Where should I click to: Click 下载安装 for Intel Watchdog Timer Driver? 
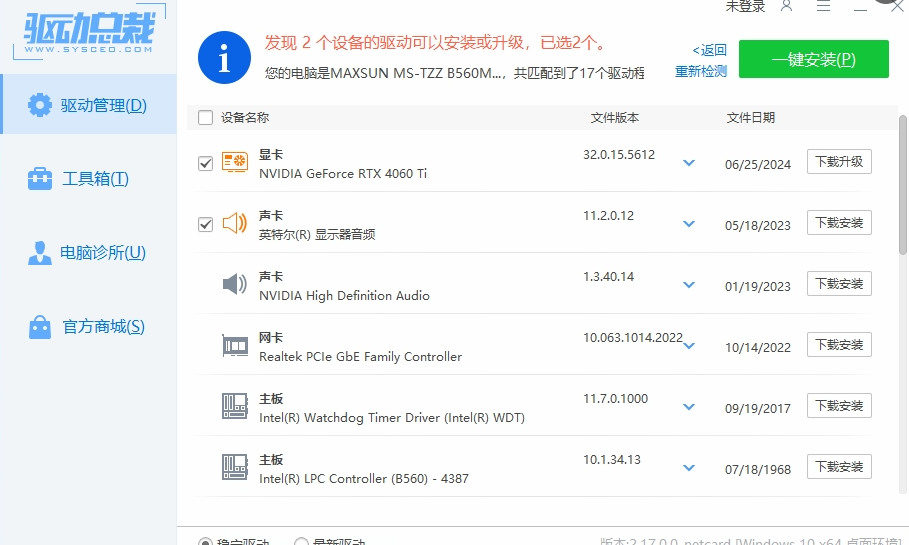pos(839,406)
